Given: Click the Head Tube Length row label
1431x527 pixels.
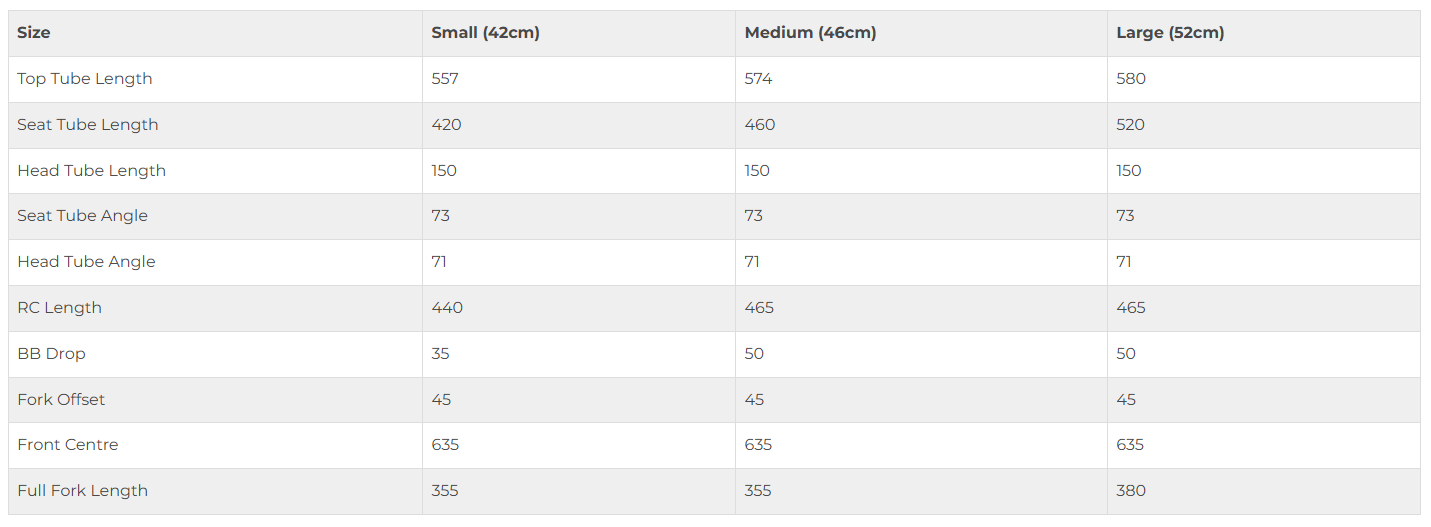Looking at the screenshot, I should (91, 171).
